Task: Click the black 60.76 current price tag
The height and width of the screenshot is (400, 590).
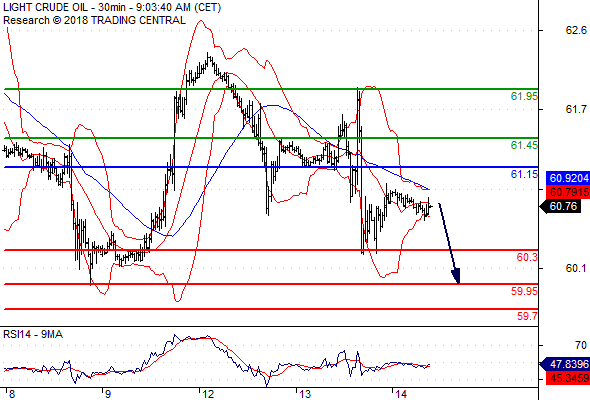Action: (x=561, y=206)
